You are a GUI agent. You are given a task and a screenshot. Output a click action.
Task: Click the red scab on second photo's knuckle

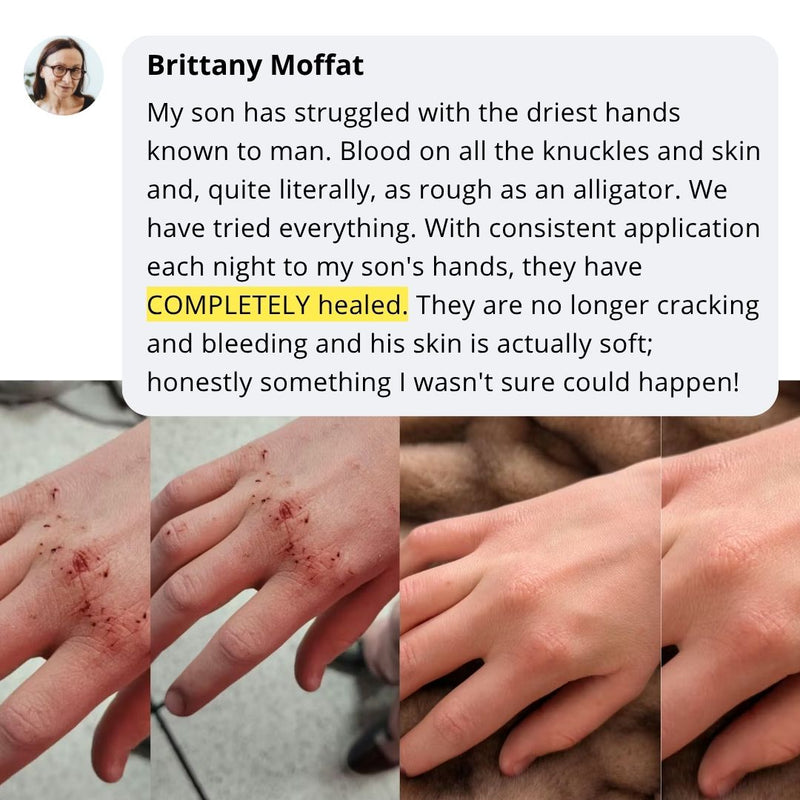[x=286, y=510]
